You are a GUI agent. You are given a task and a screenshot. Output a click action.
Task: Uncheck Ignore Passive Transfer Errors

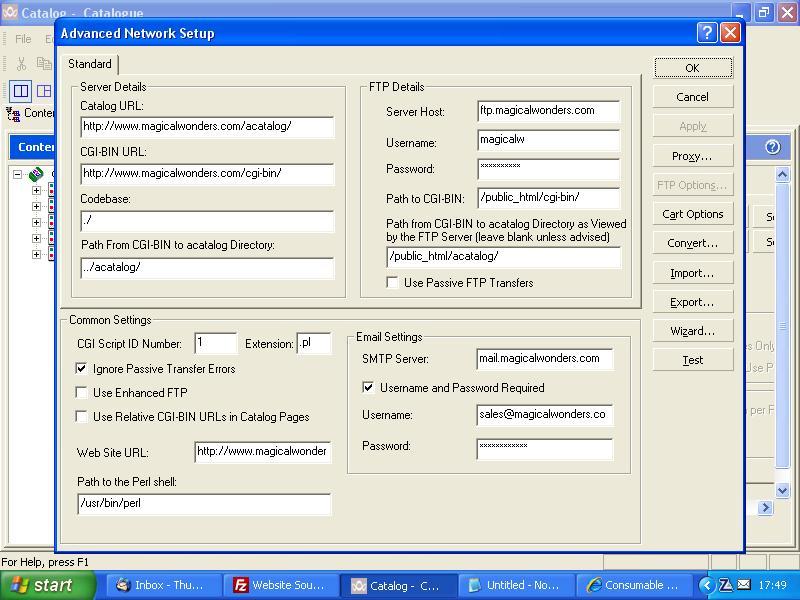click(82, 369)
